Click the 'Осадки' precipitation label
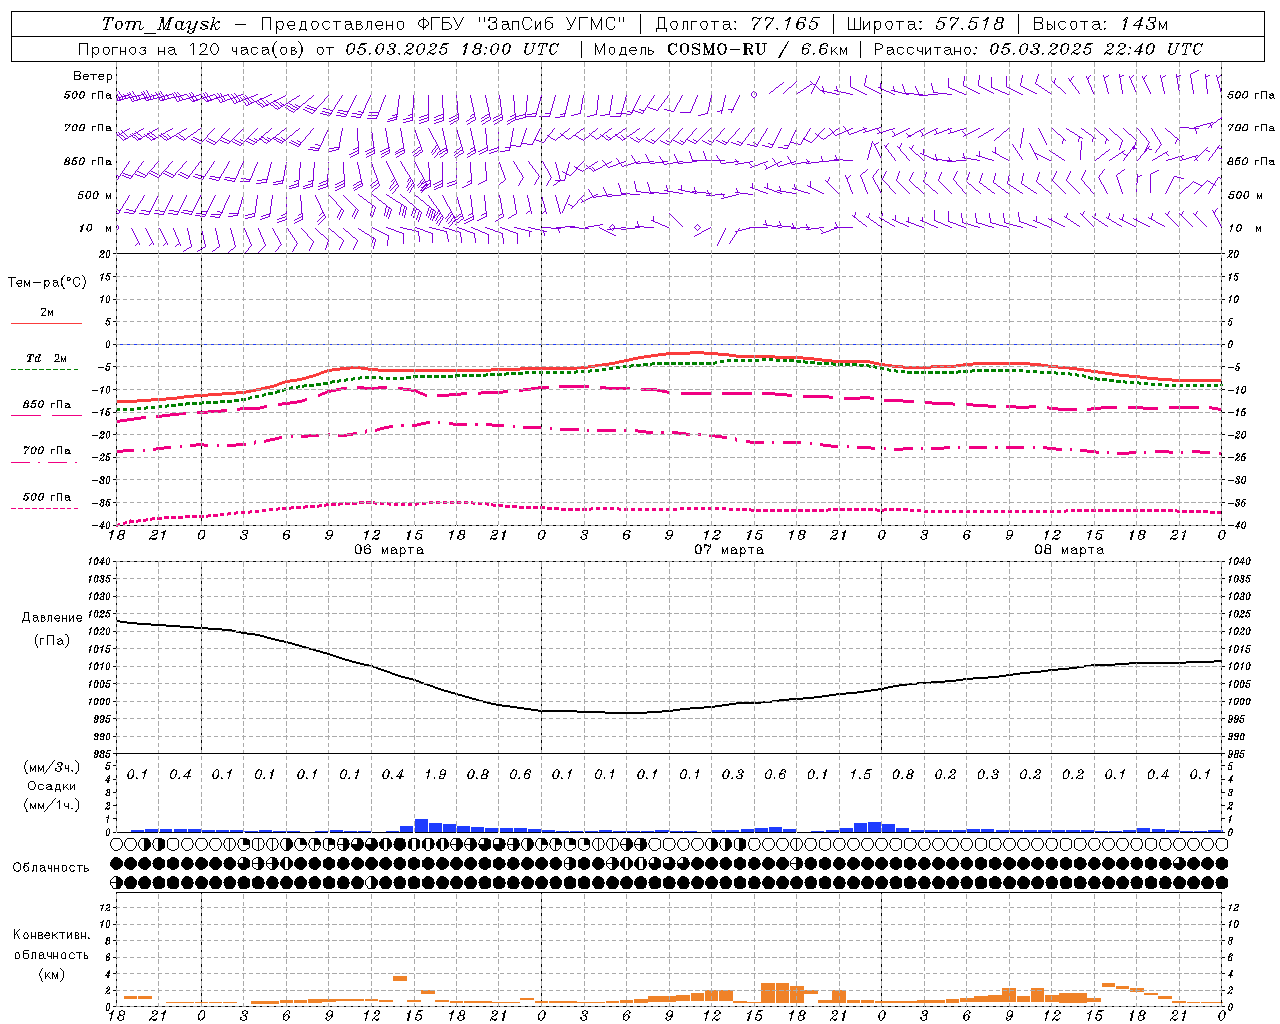This screenshot has height=1024, width=1280. click(52, 786)
